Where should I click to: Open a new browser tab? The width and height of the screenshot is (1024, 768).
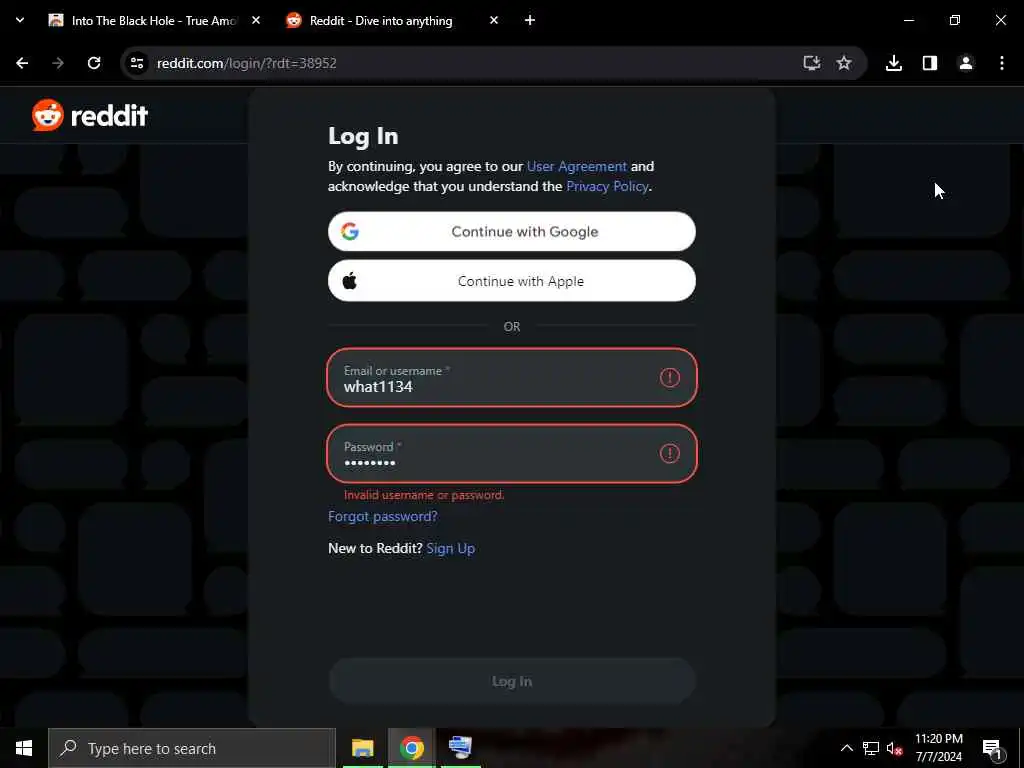click(x=530, y=20)
